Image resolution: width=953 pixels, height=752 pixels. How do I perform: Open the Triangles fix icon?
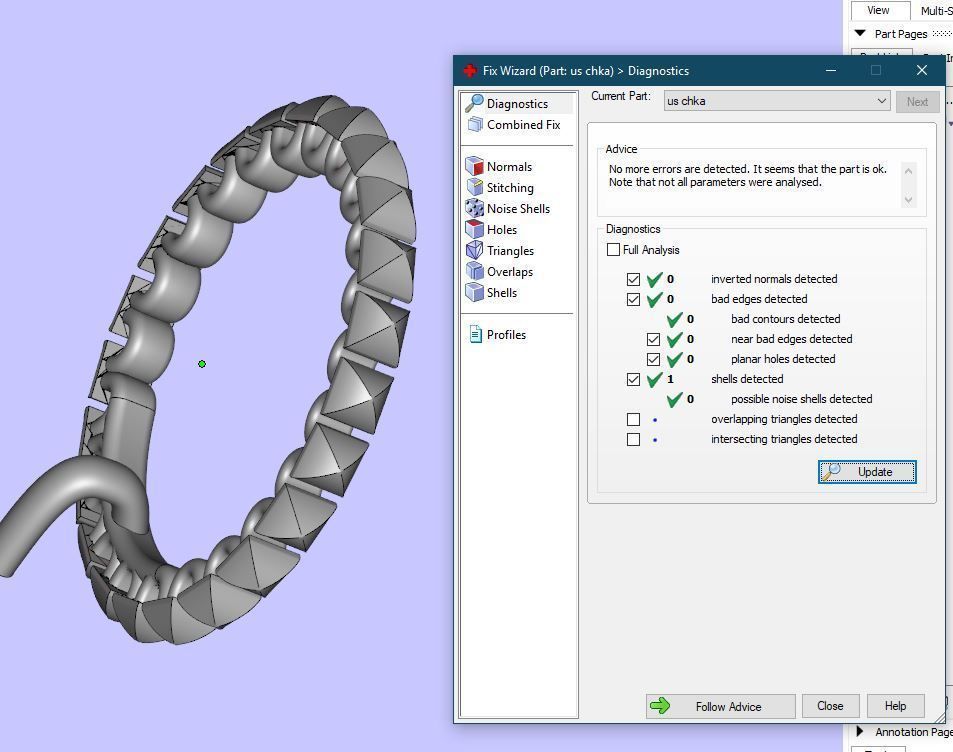point(474,250)
